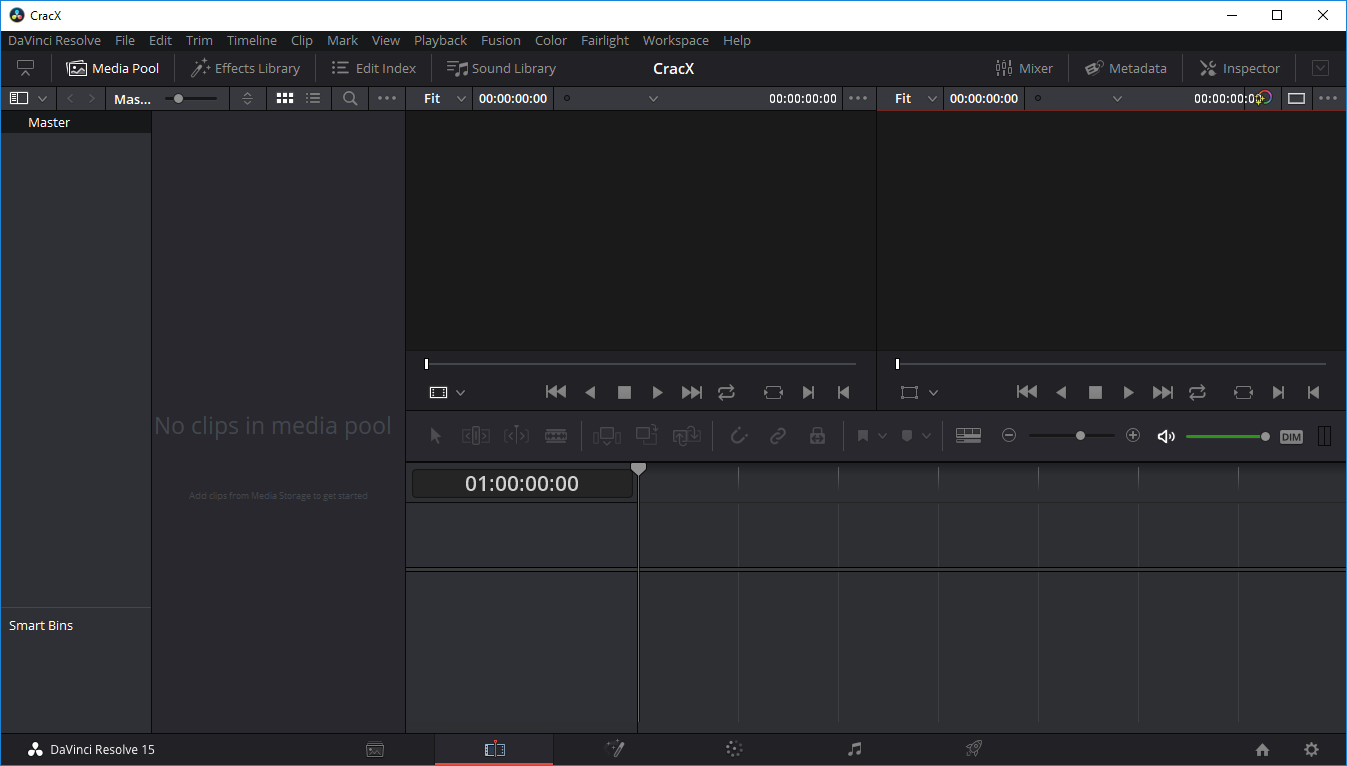Go to first frame in source viewer
Screen dimensions: 1347x766
[556, 393]
